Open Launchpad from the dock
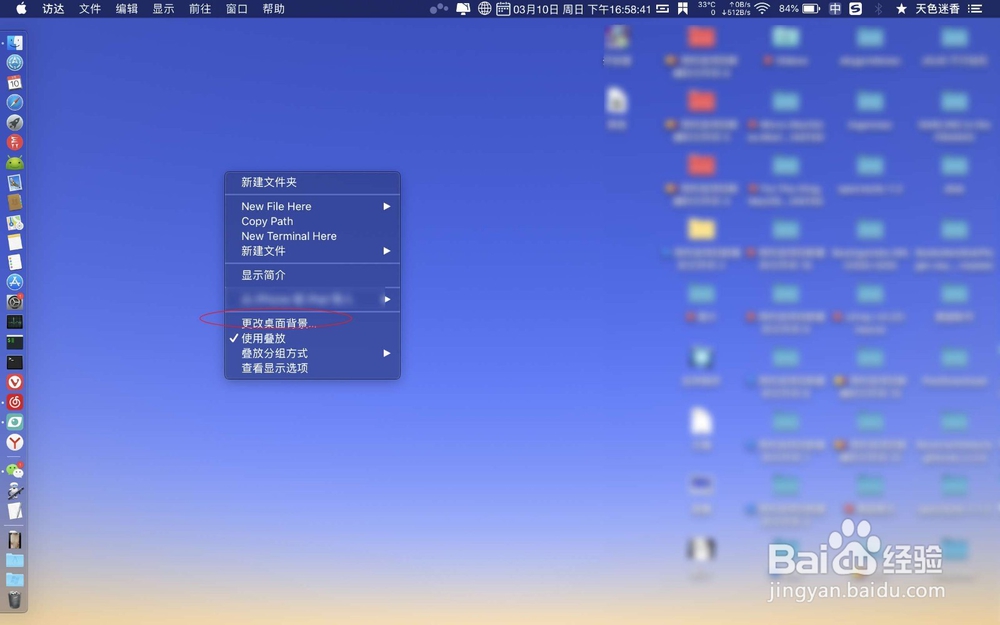This screenshot has width=1000, height=625. (x=14, y=122)
